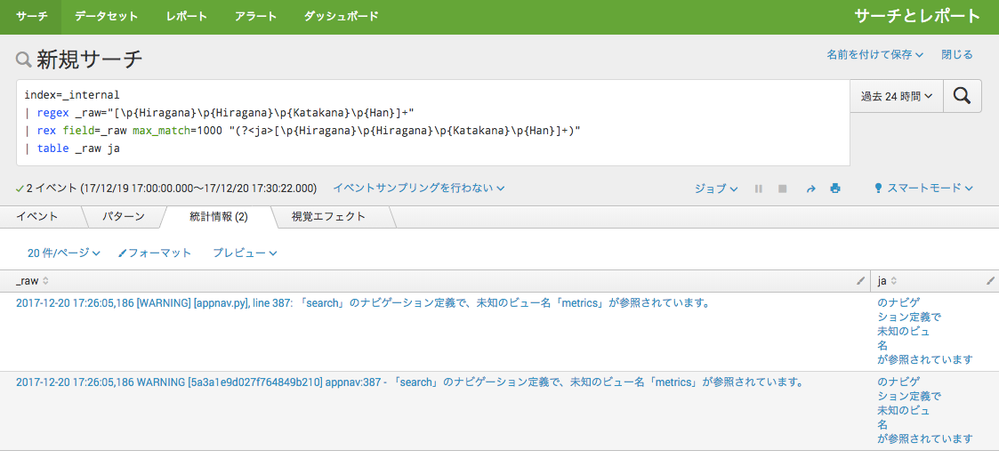999x466 pixels.
Task: Click the share job arrow icon
Action: pos(810,188)
